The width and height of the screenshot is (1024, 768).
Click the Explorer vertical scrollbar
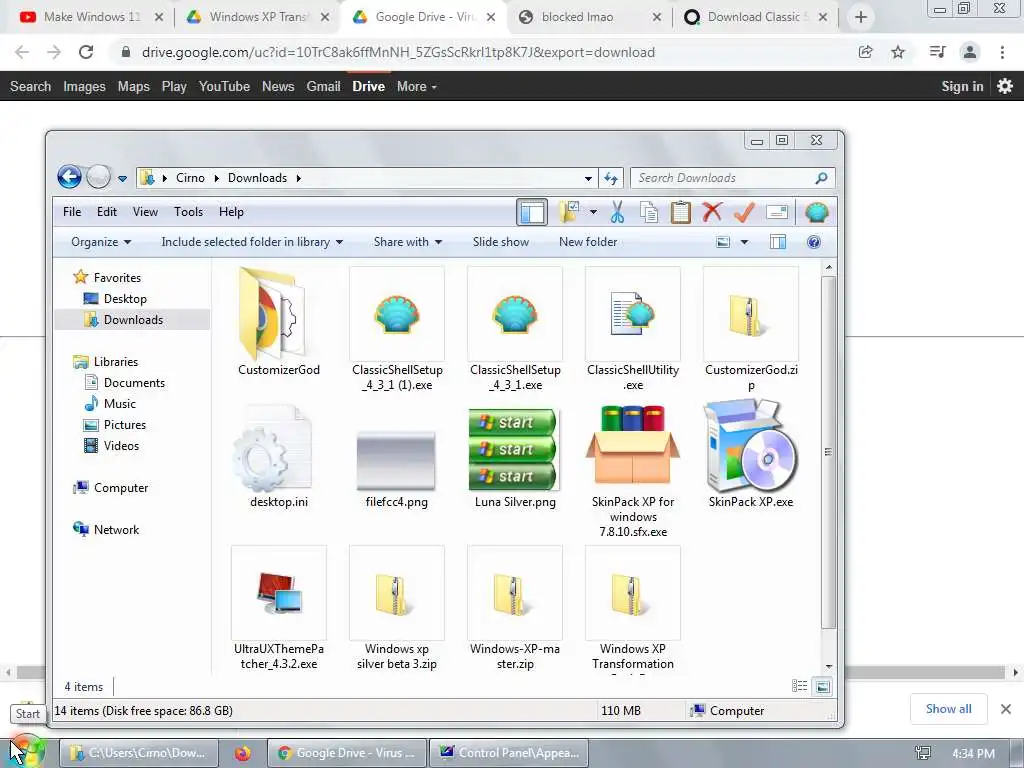[828, 452]
